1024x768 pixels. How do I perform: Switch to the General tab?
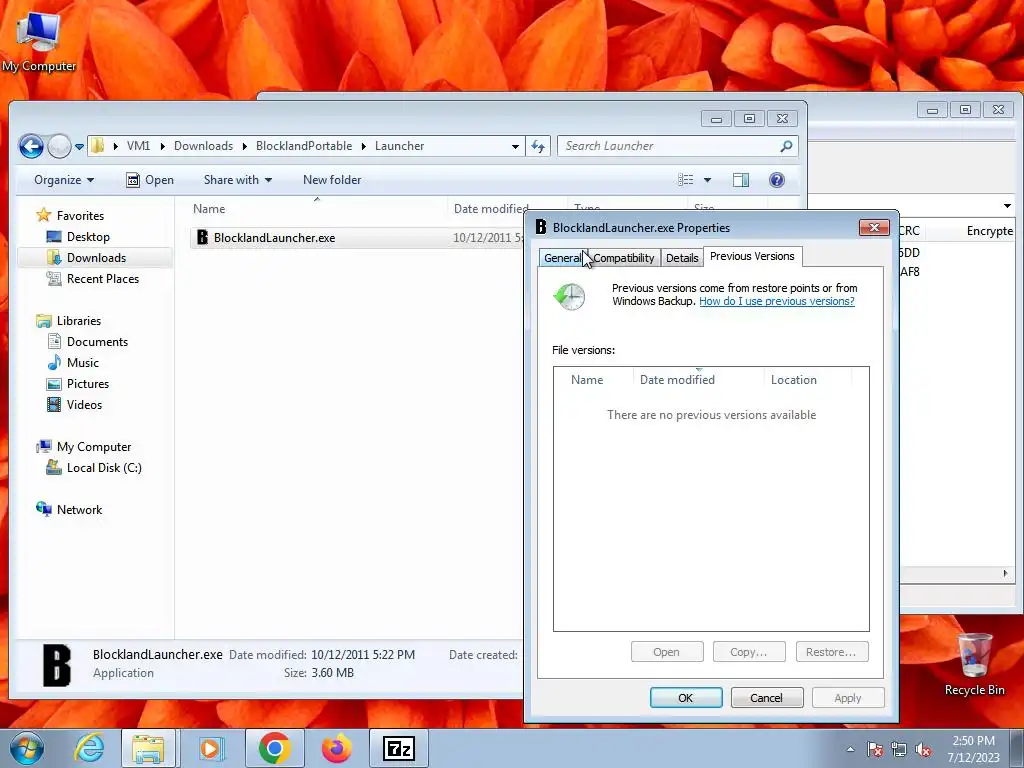pos(562,258)
